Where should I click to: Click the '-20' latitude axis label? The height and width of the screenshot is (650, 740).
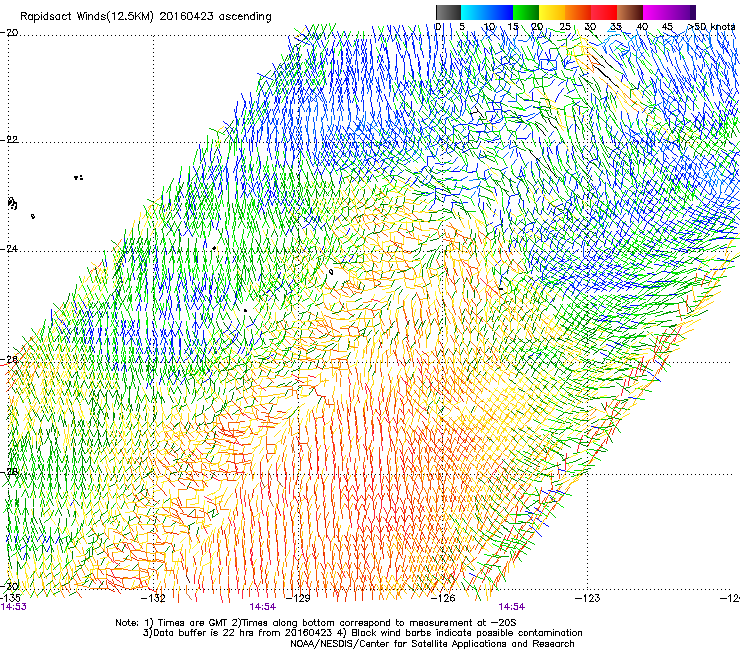[x=10, y=33]
